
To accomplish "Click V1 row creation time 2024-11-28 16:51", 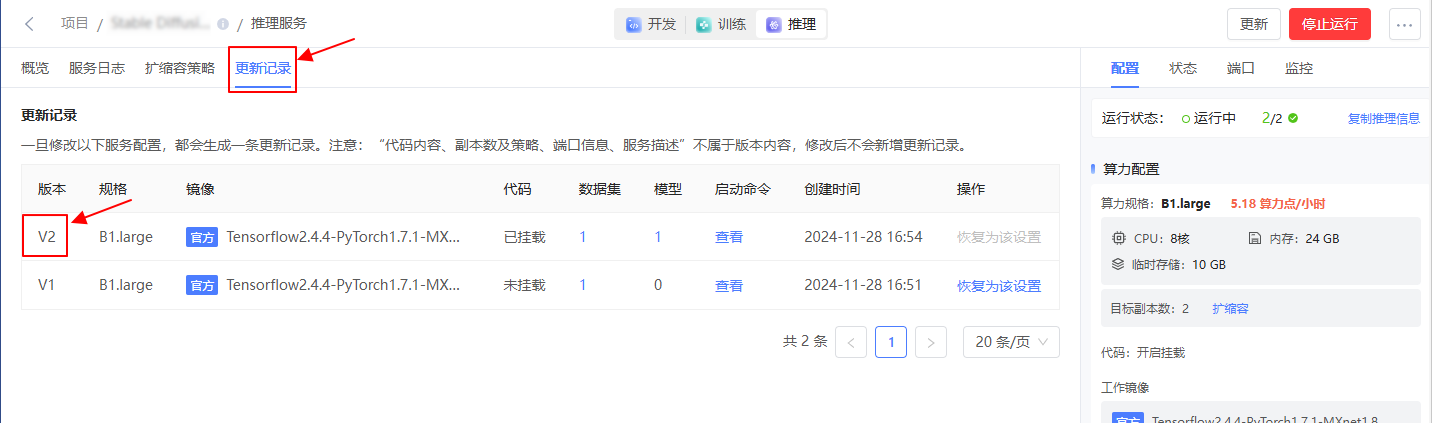I will pos(863,285).
